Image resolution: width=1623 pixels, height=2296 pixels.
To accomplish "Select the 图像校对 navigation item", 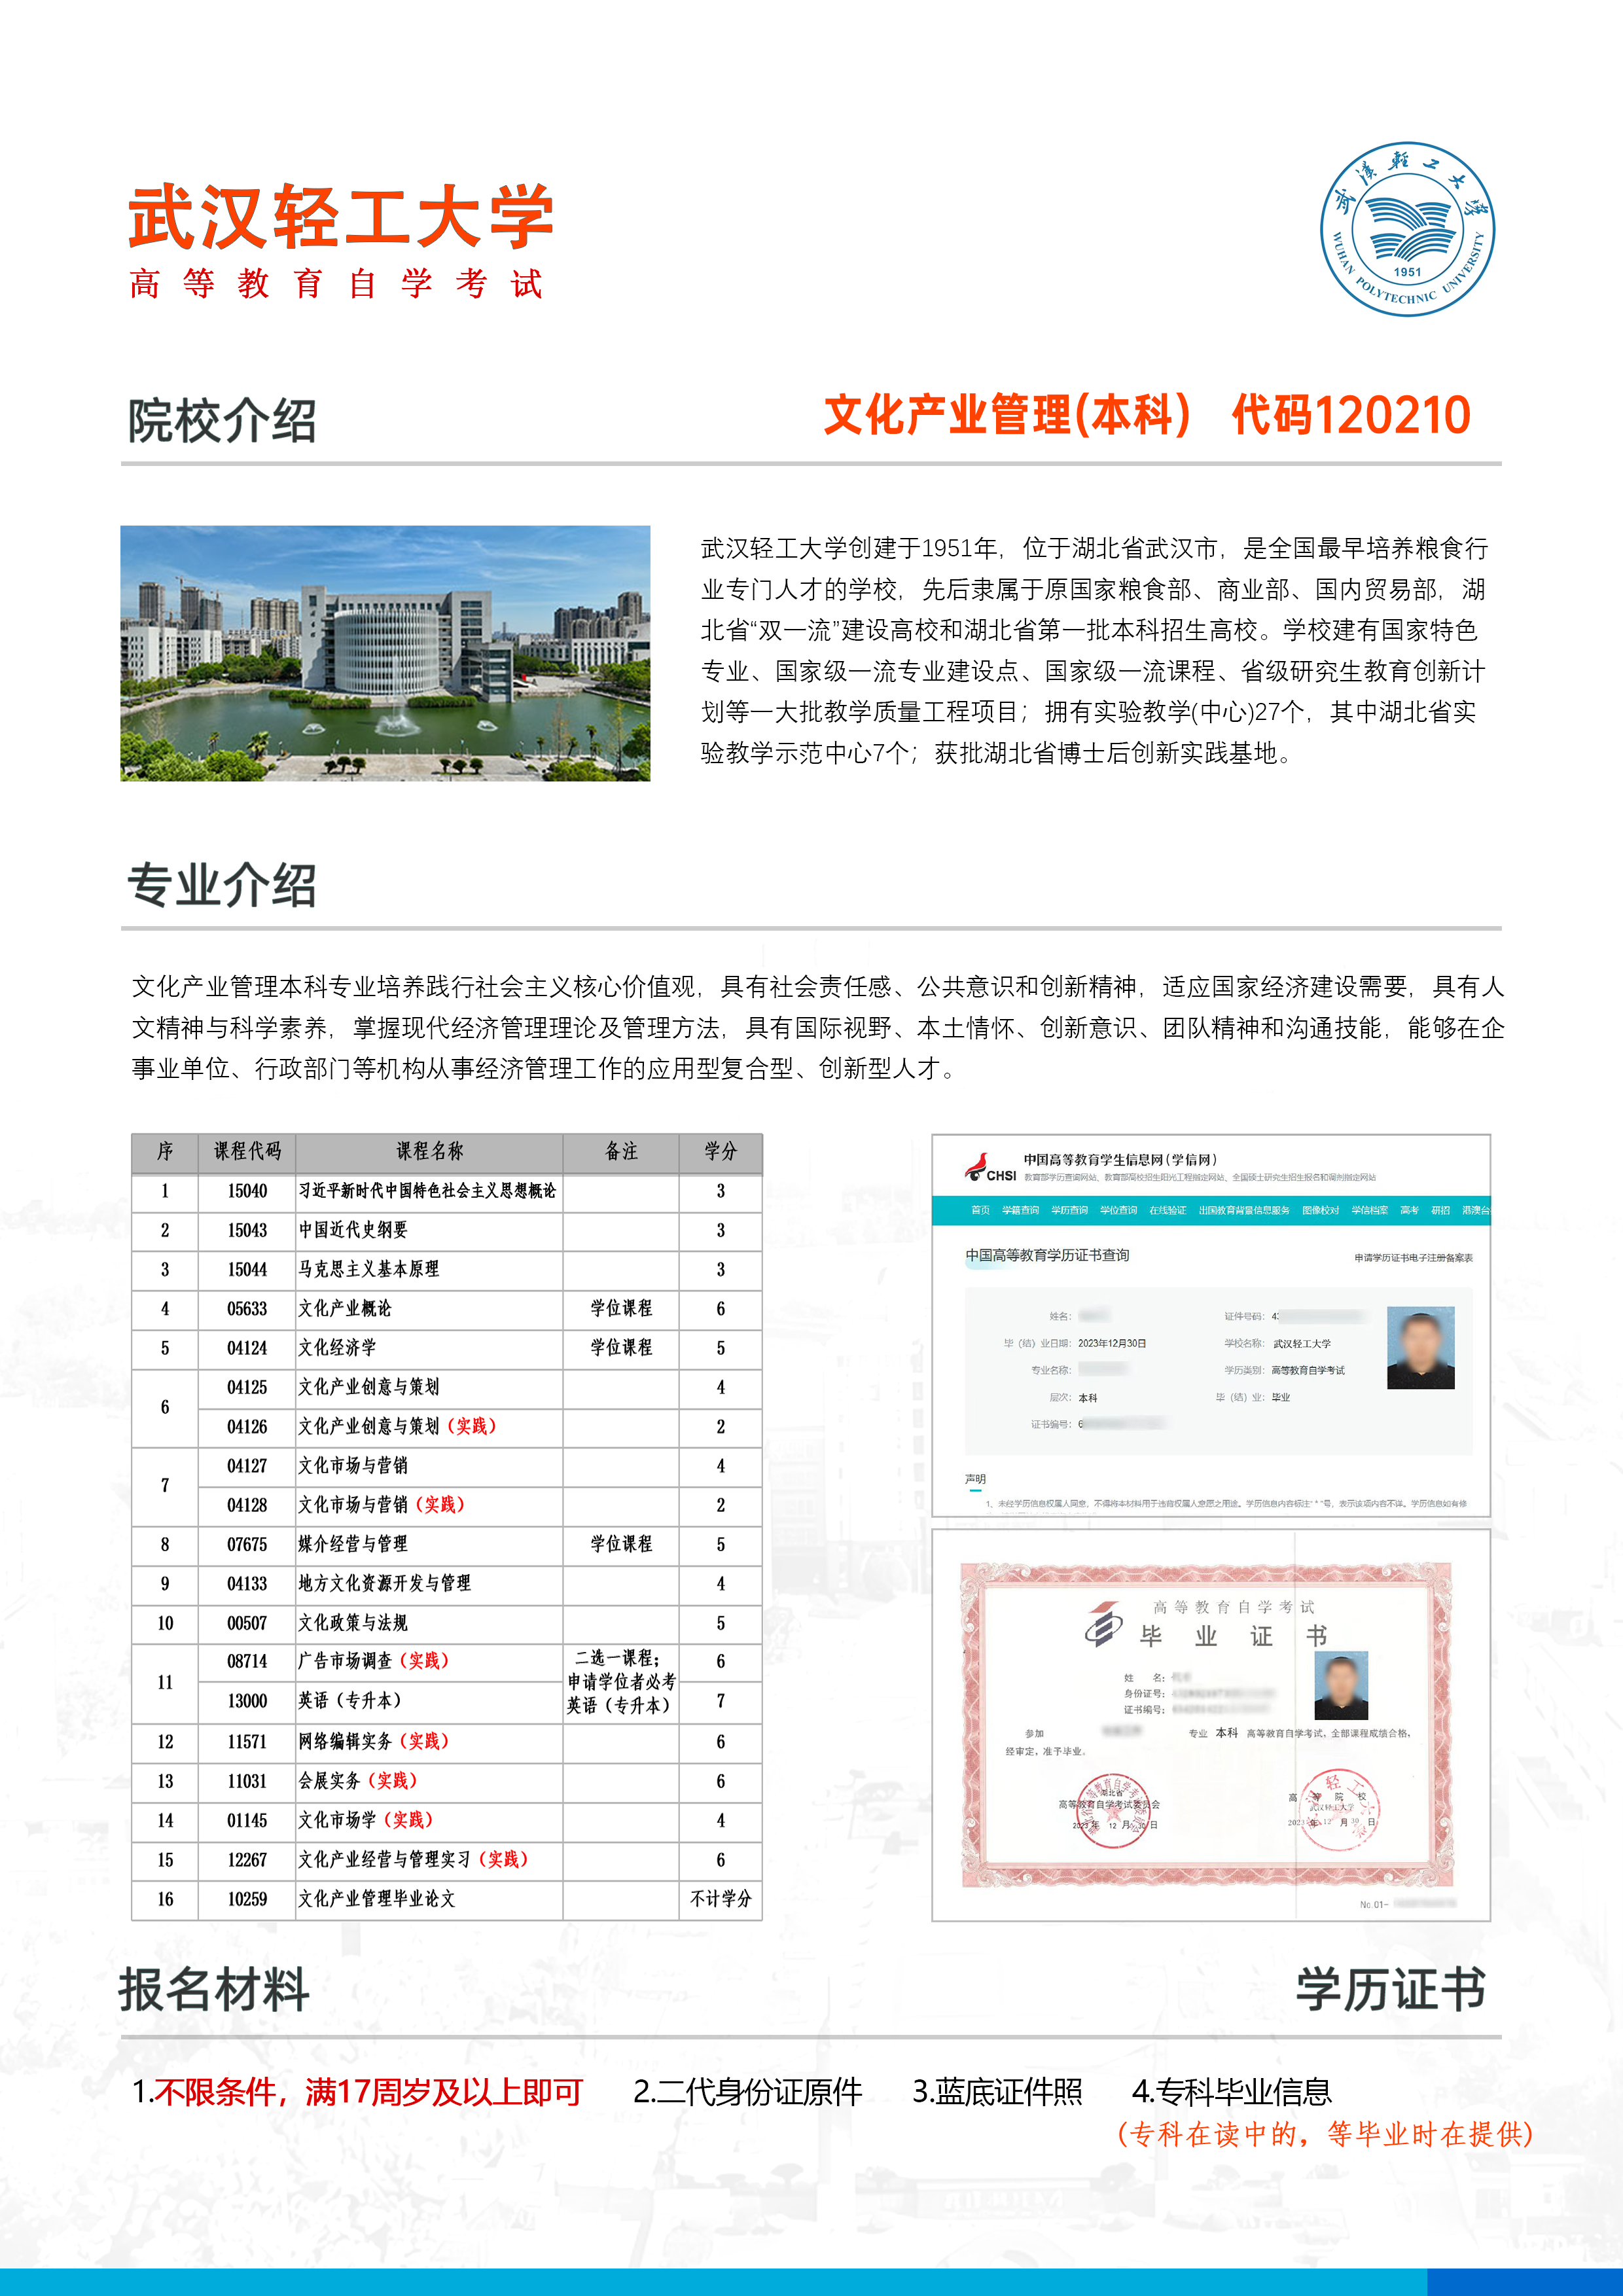I will (1320, 1210).
